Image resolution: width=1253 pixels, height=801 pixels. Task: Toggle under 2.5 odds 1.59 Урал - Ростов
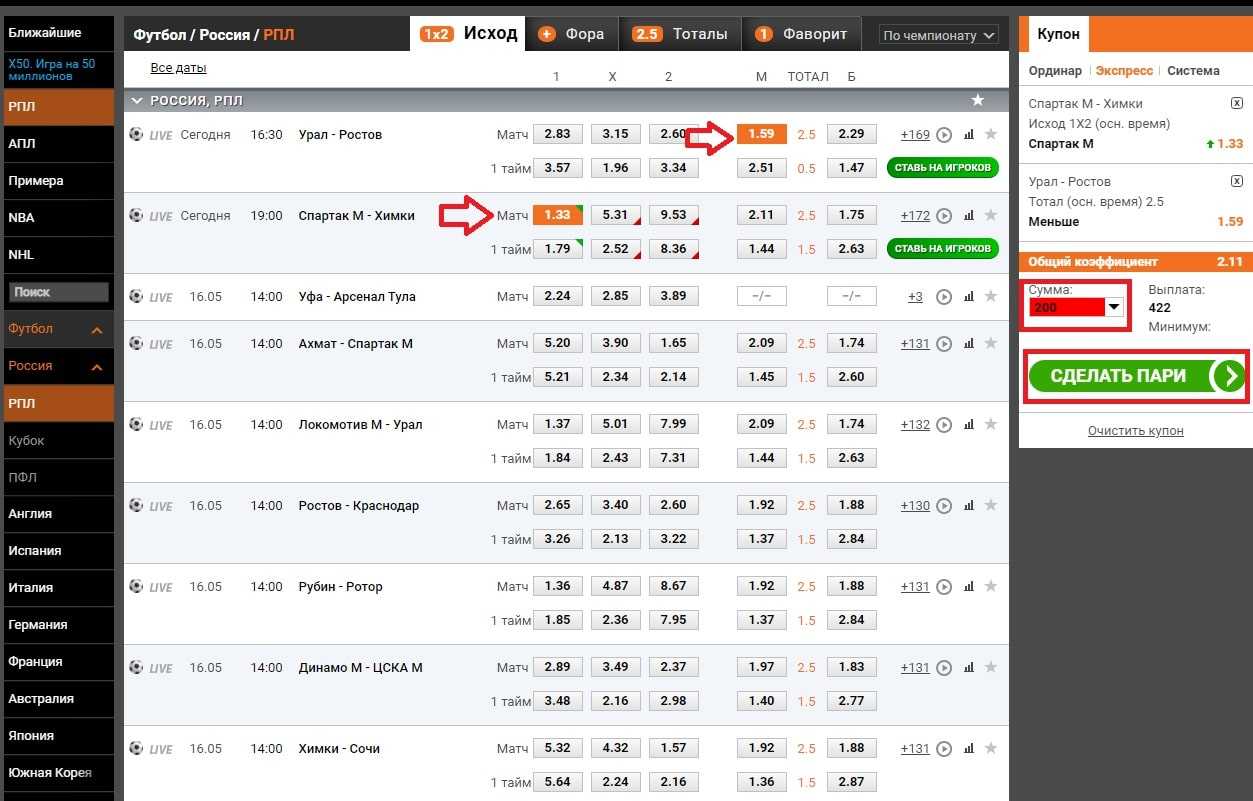tap(762, 134)
